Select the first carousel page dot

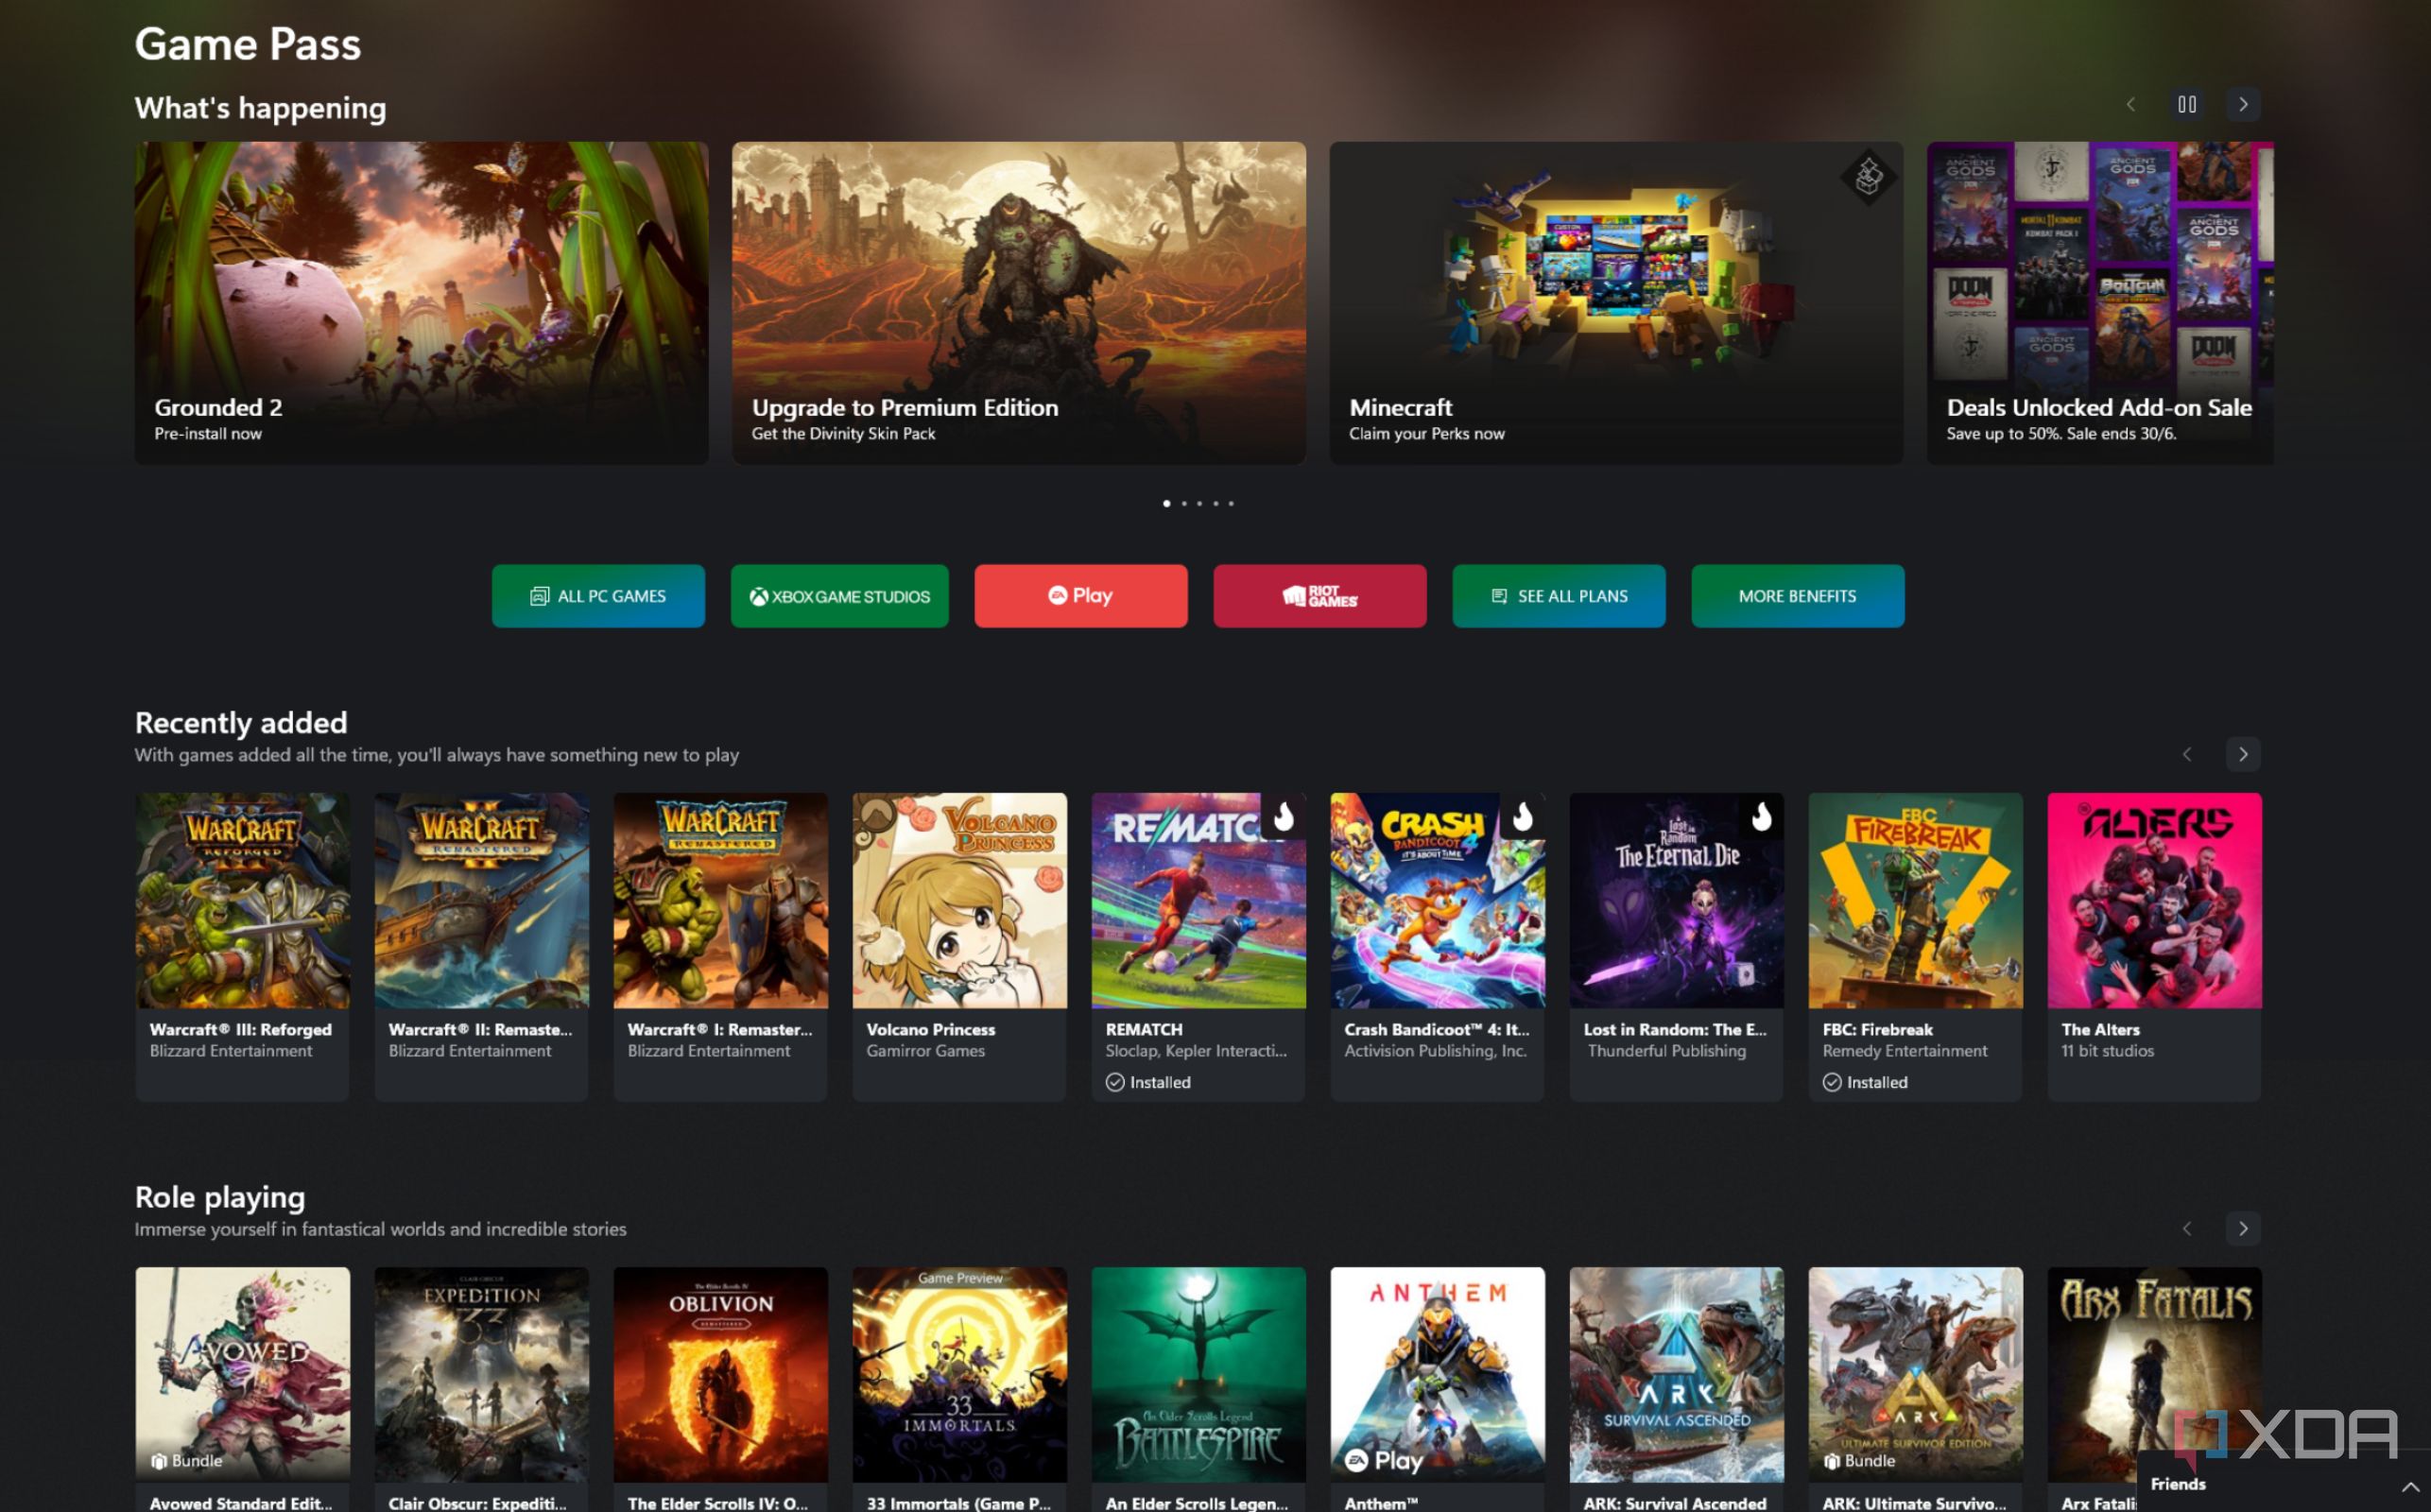click(1167, 503)
